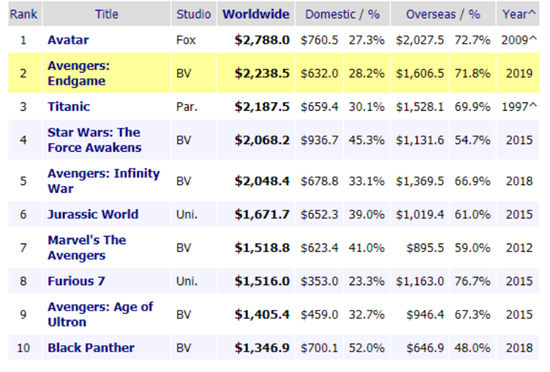Image resolution: width=550 pixels, height=372 pixels.
Task: Open the Furious 7 link
Action: (76, 281)
